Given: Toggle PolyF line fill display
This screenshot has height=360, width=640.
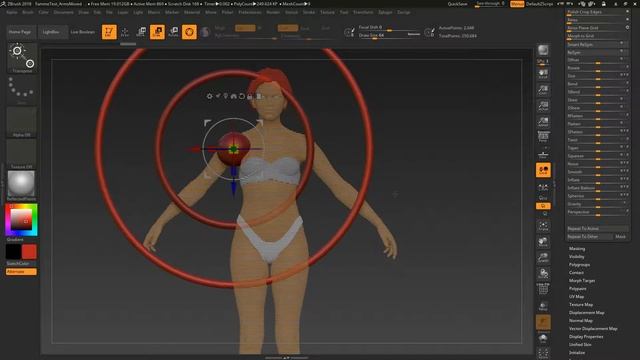Looking at the screenshot, I should point(543,289).
